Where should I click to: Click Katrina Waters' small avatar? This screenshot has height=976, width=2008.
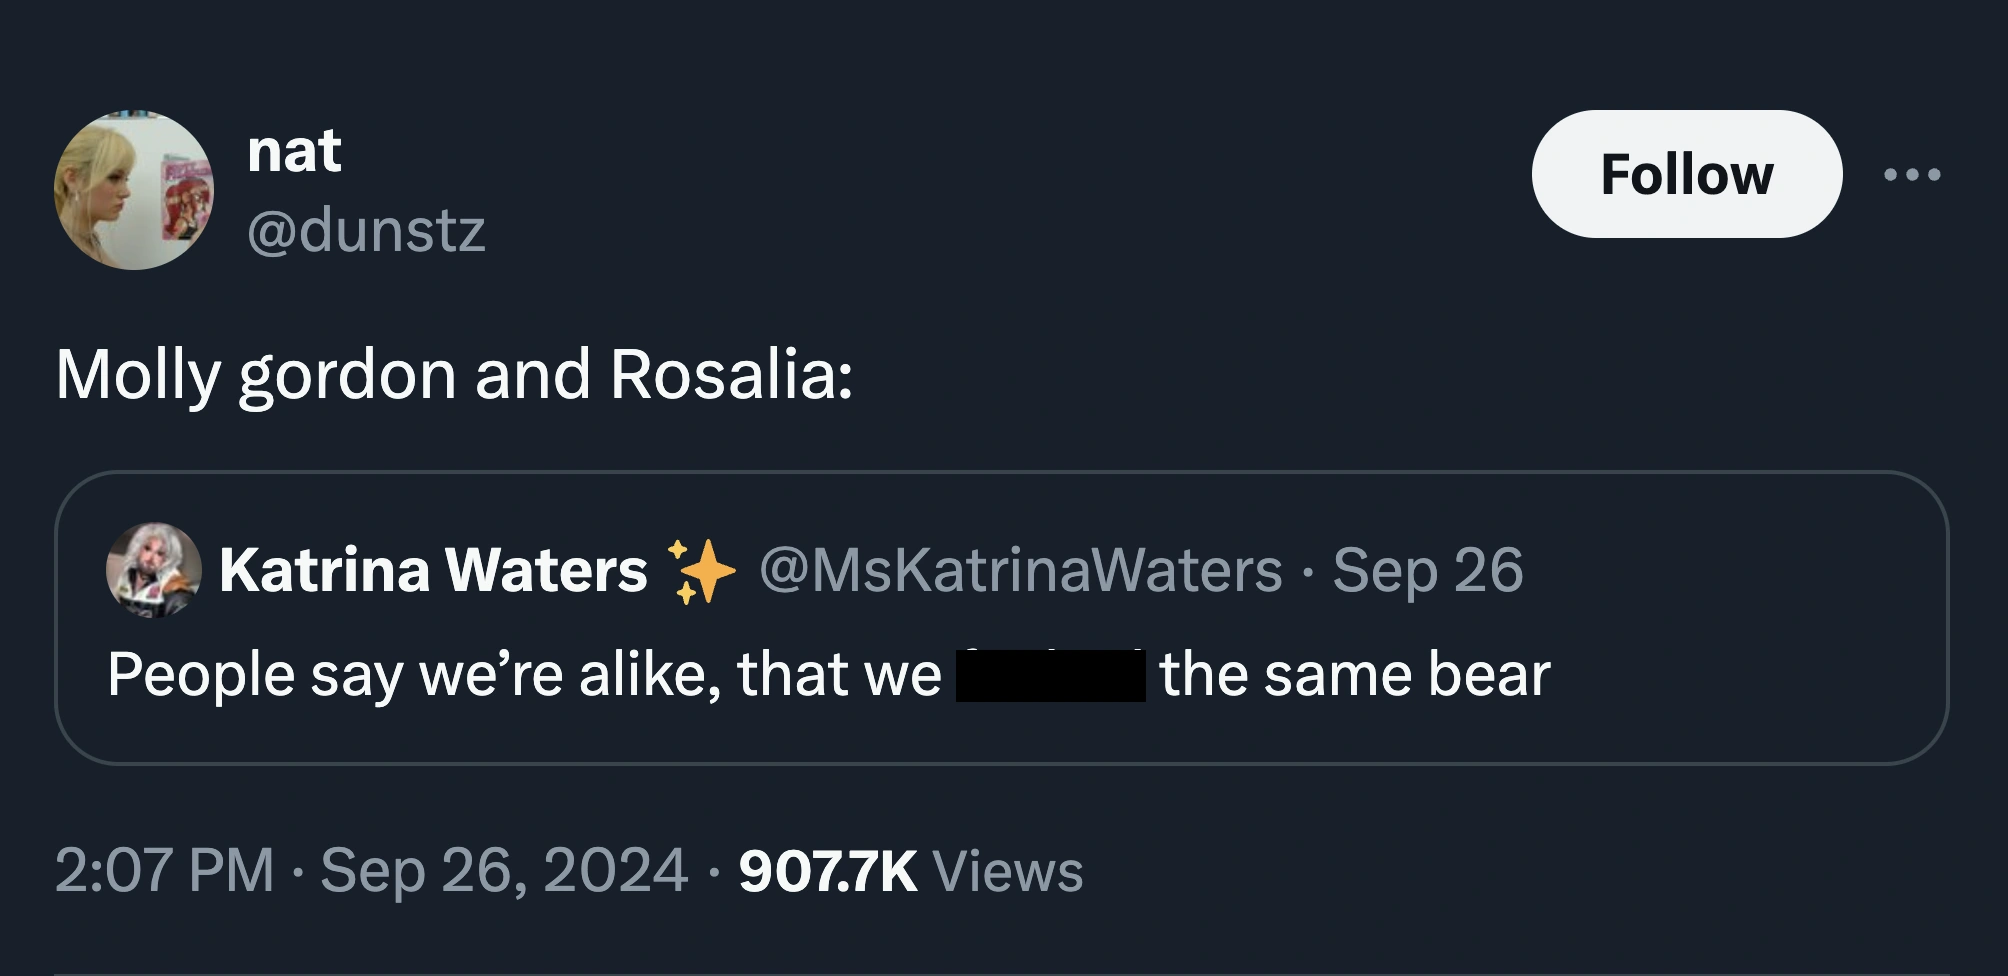[x=154, y=569]
